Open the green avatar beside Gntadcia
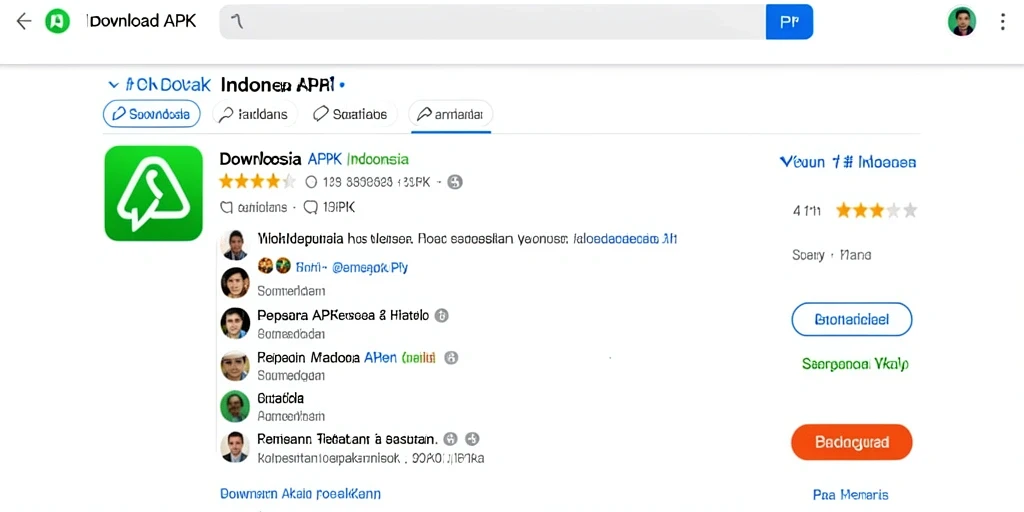This screenshot has height=512, width=1024. click(x=234, y=406)
